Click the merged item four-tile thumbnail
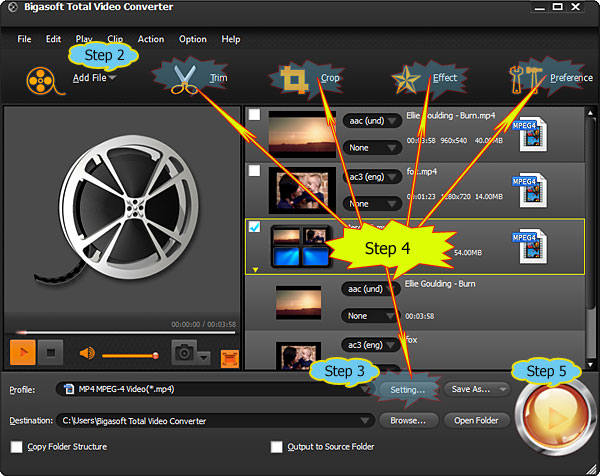This screenshot has width=600, height=476. [x=301, y=246]
